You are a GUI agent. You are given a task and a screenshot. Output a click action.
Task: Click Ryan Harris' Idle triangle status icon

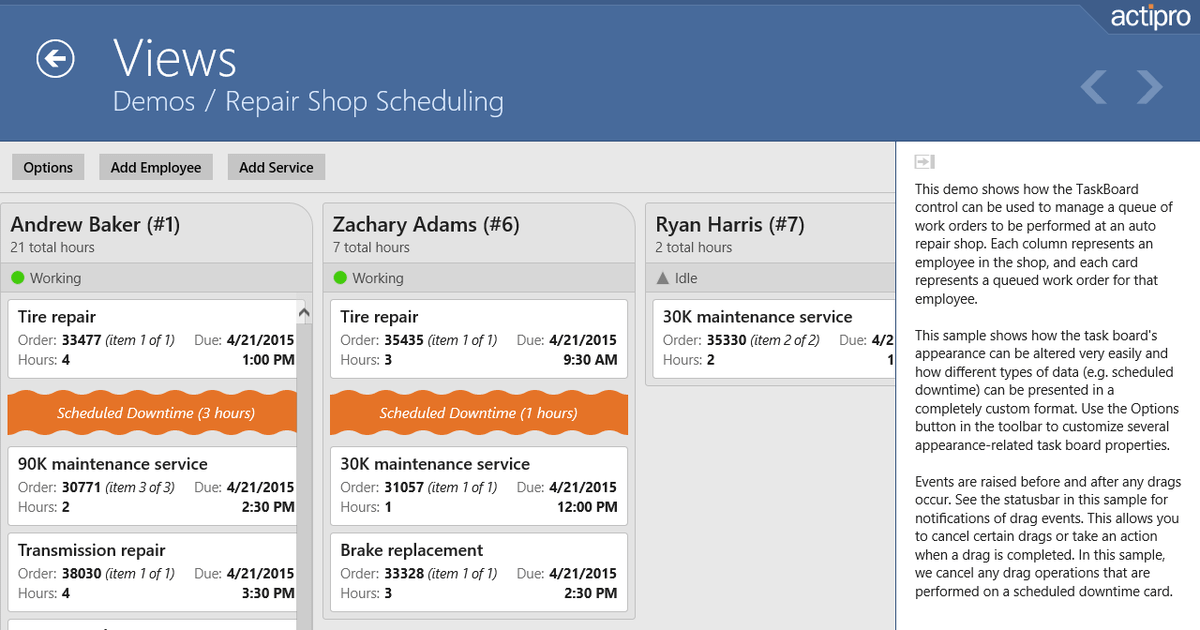click(x=661, y=278)
